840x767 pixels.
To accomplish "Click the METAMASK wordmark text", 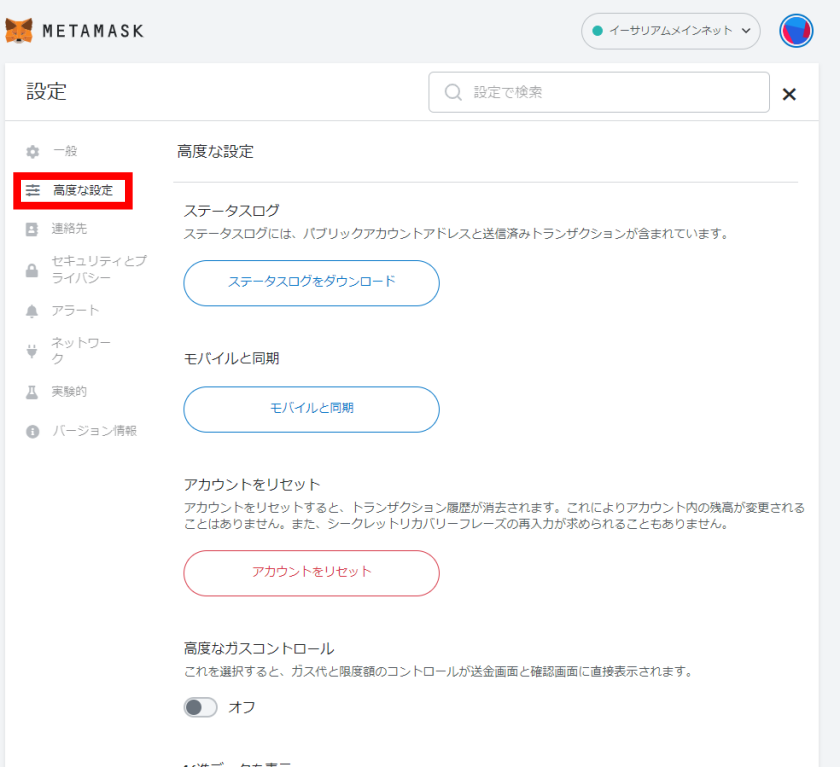I will [x=93, y=31].
